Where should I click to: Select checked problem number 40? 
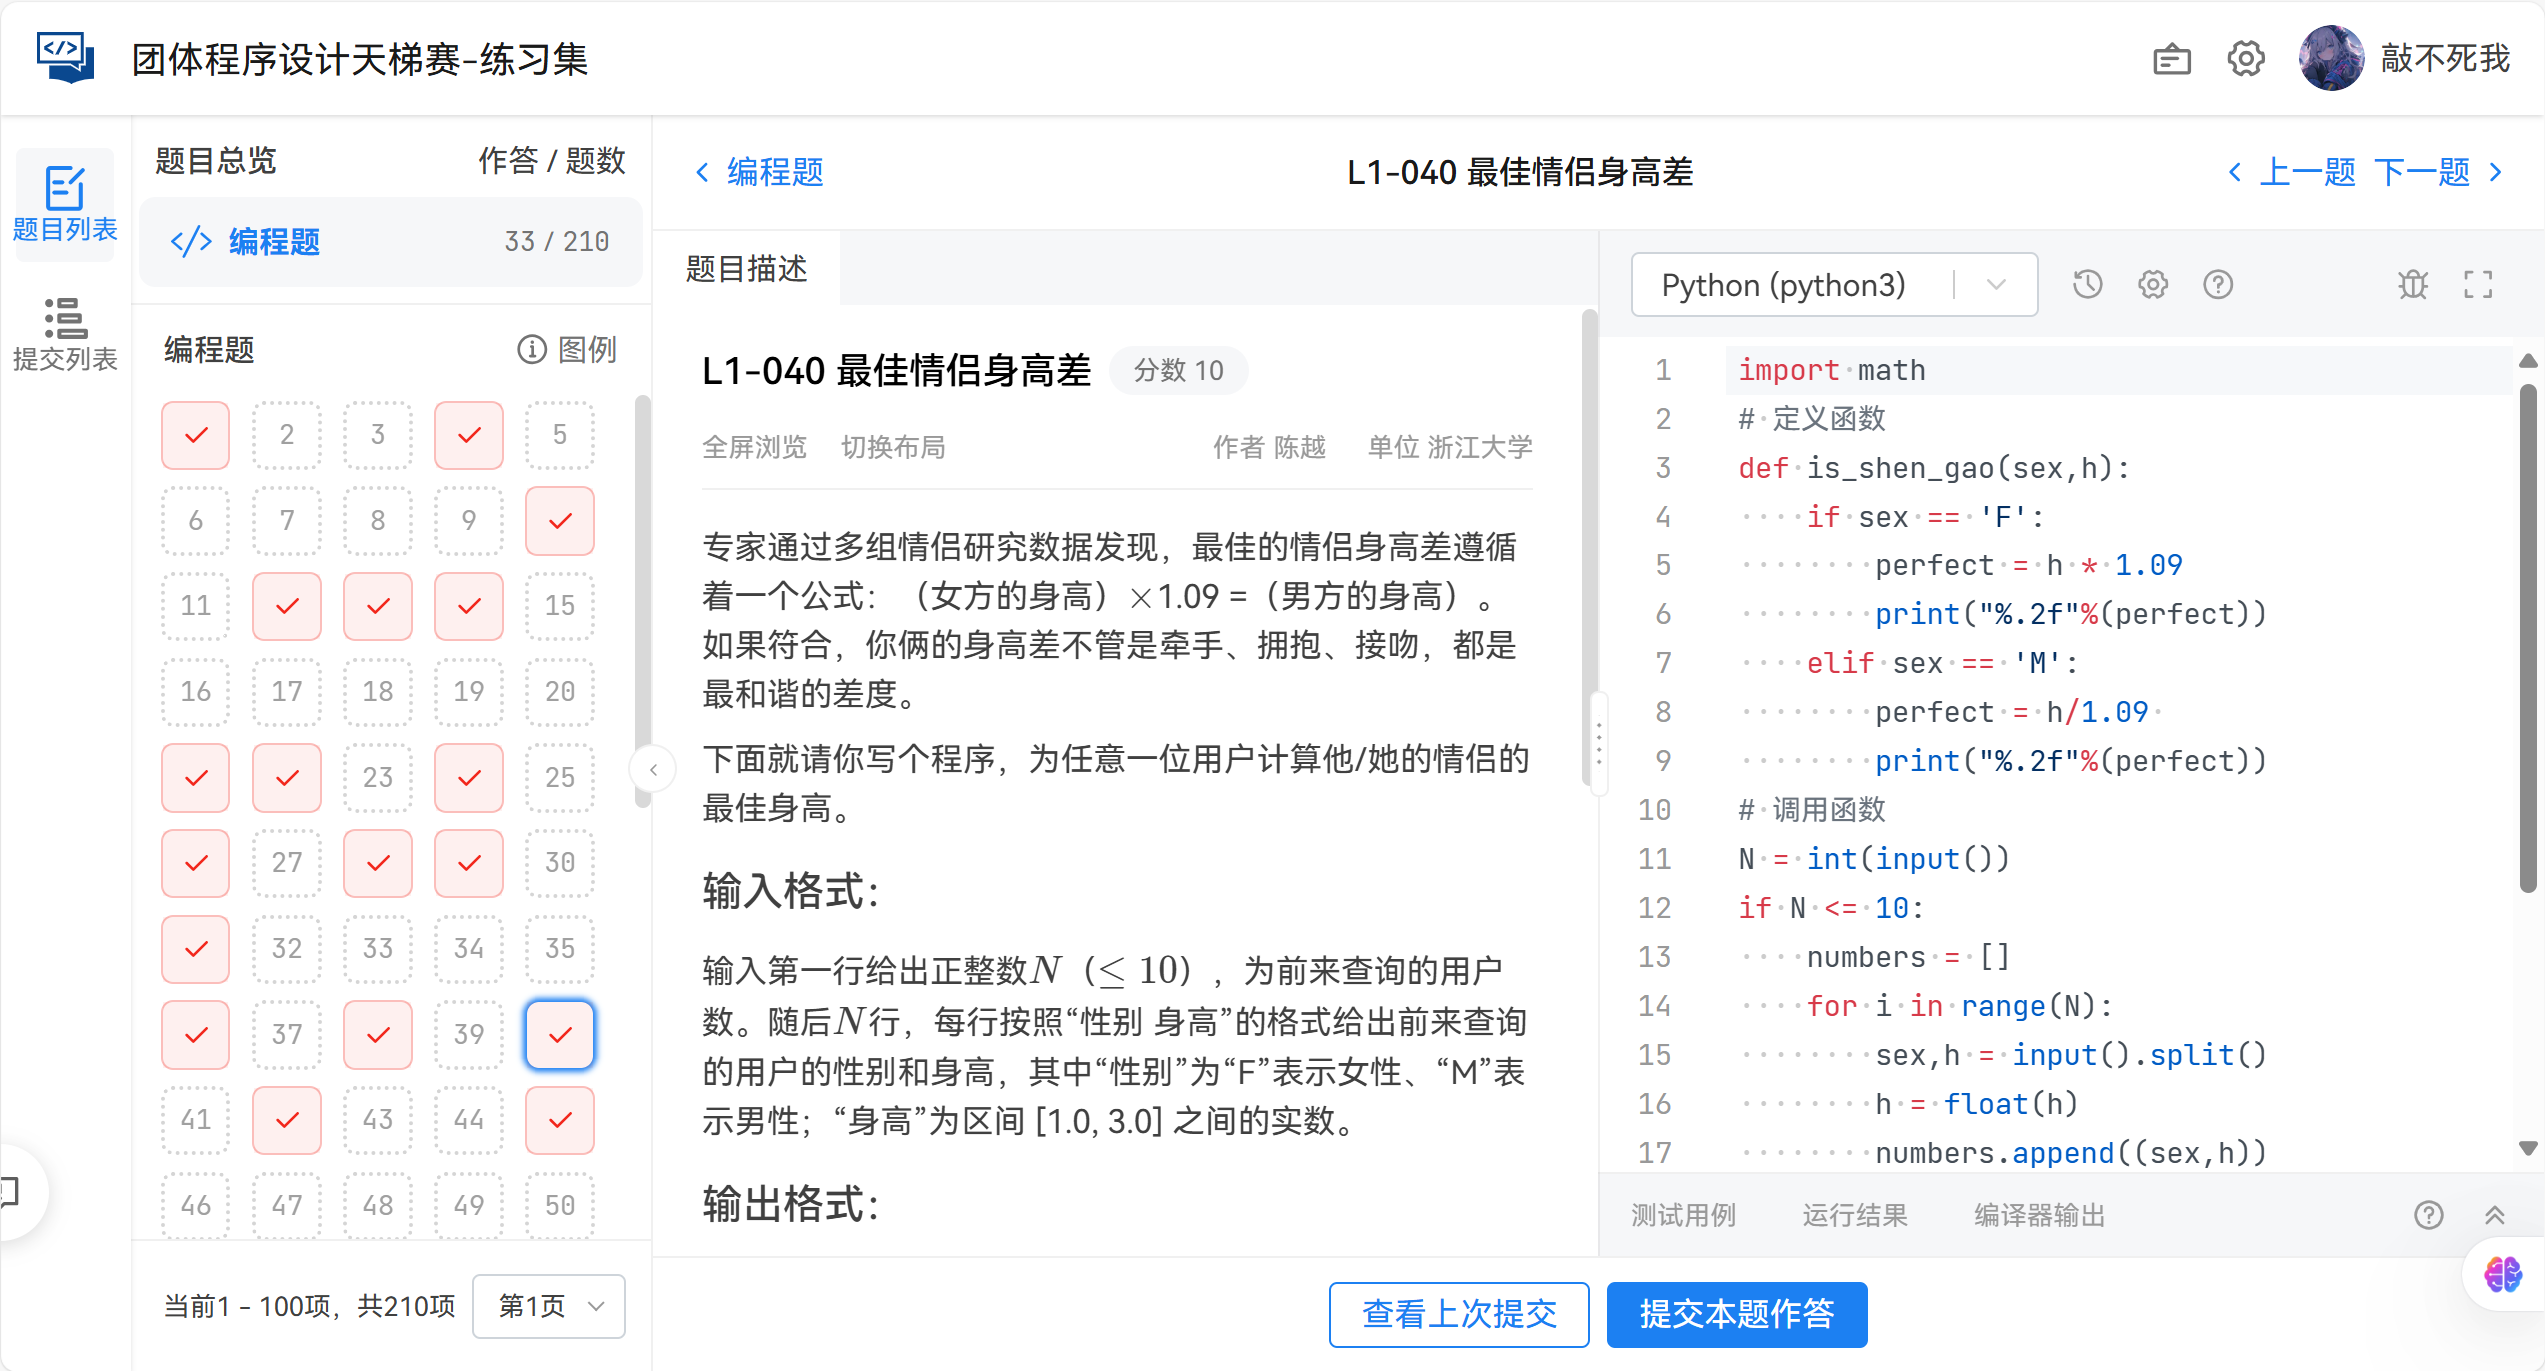click(x=560, y=1034)
